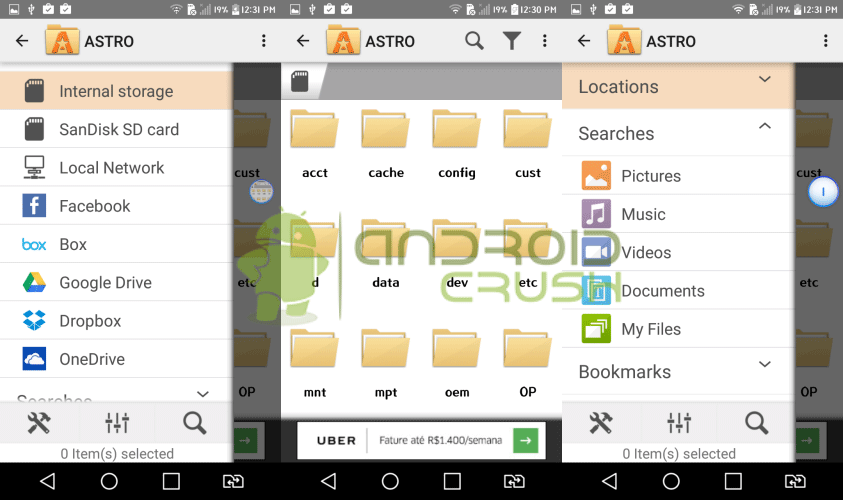Tap Android recents button on right screen
The image size is (843, 500).
[733, 481]
